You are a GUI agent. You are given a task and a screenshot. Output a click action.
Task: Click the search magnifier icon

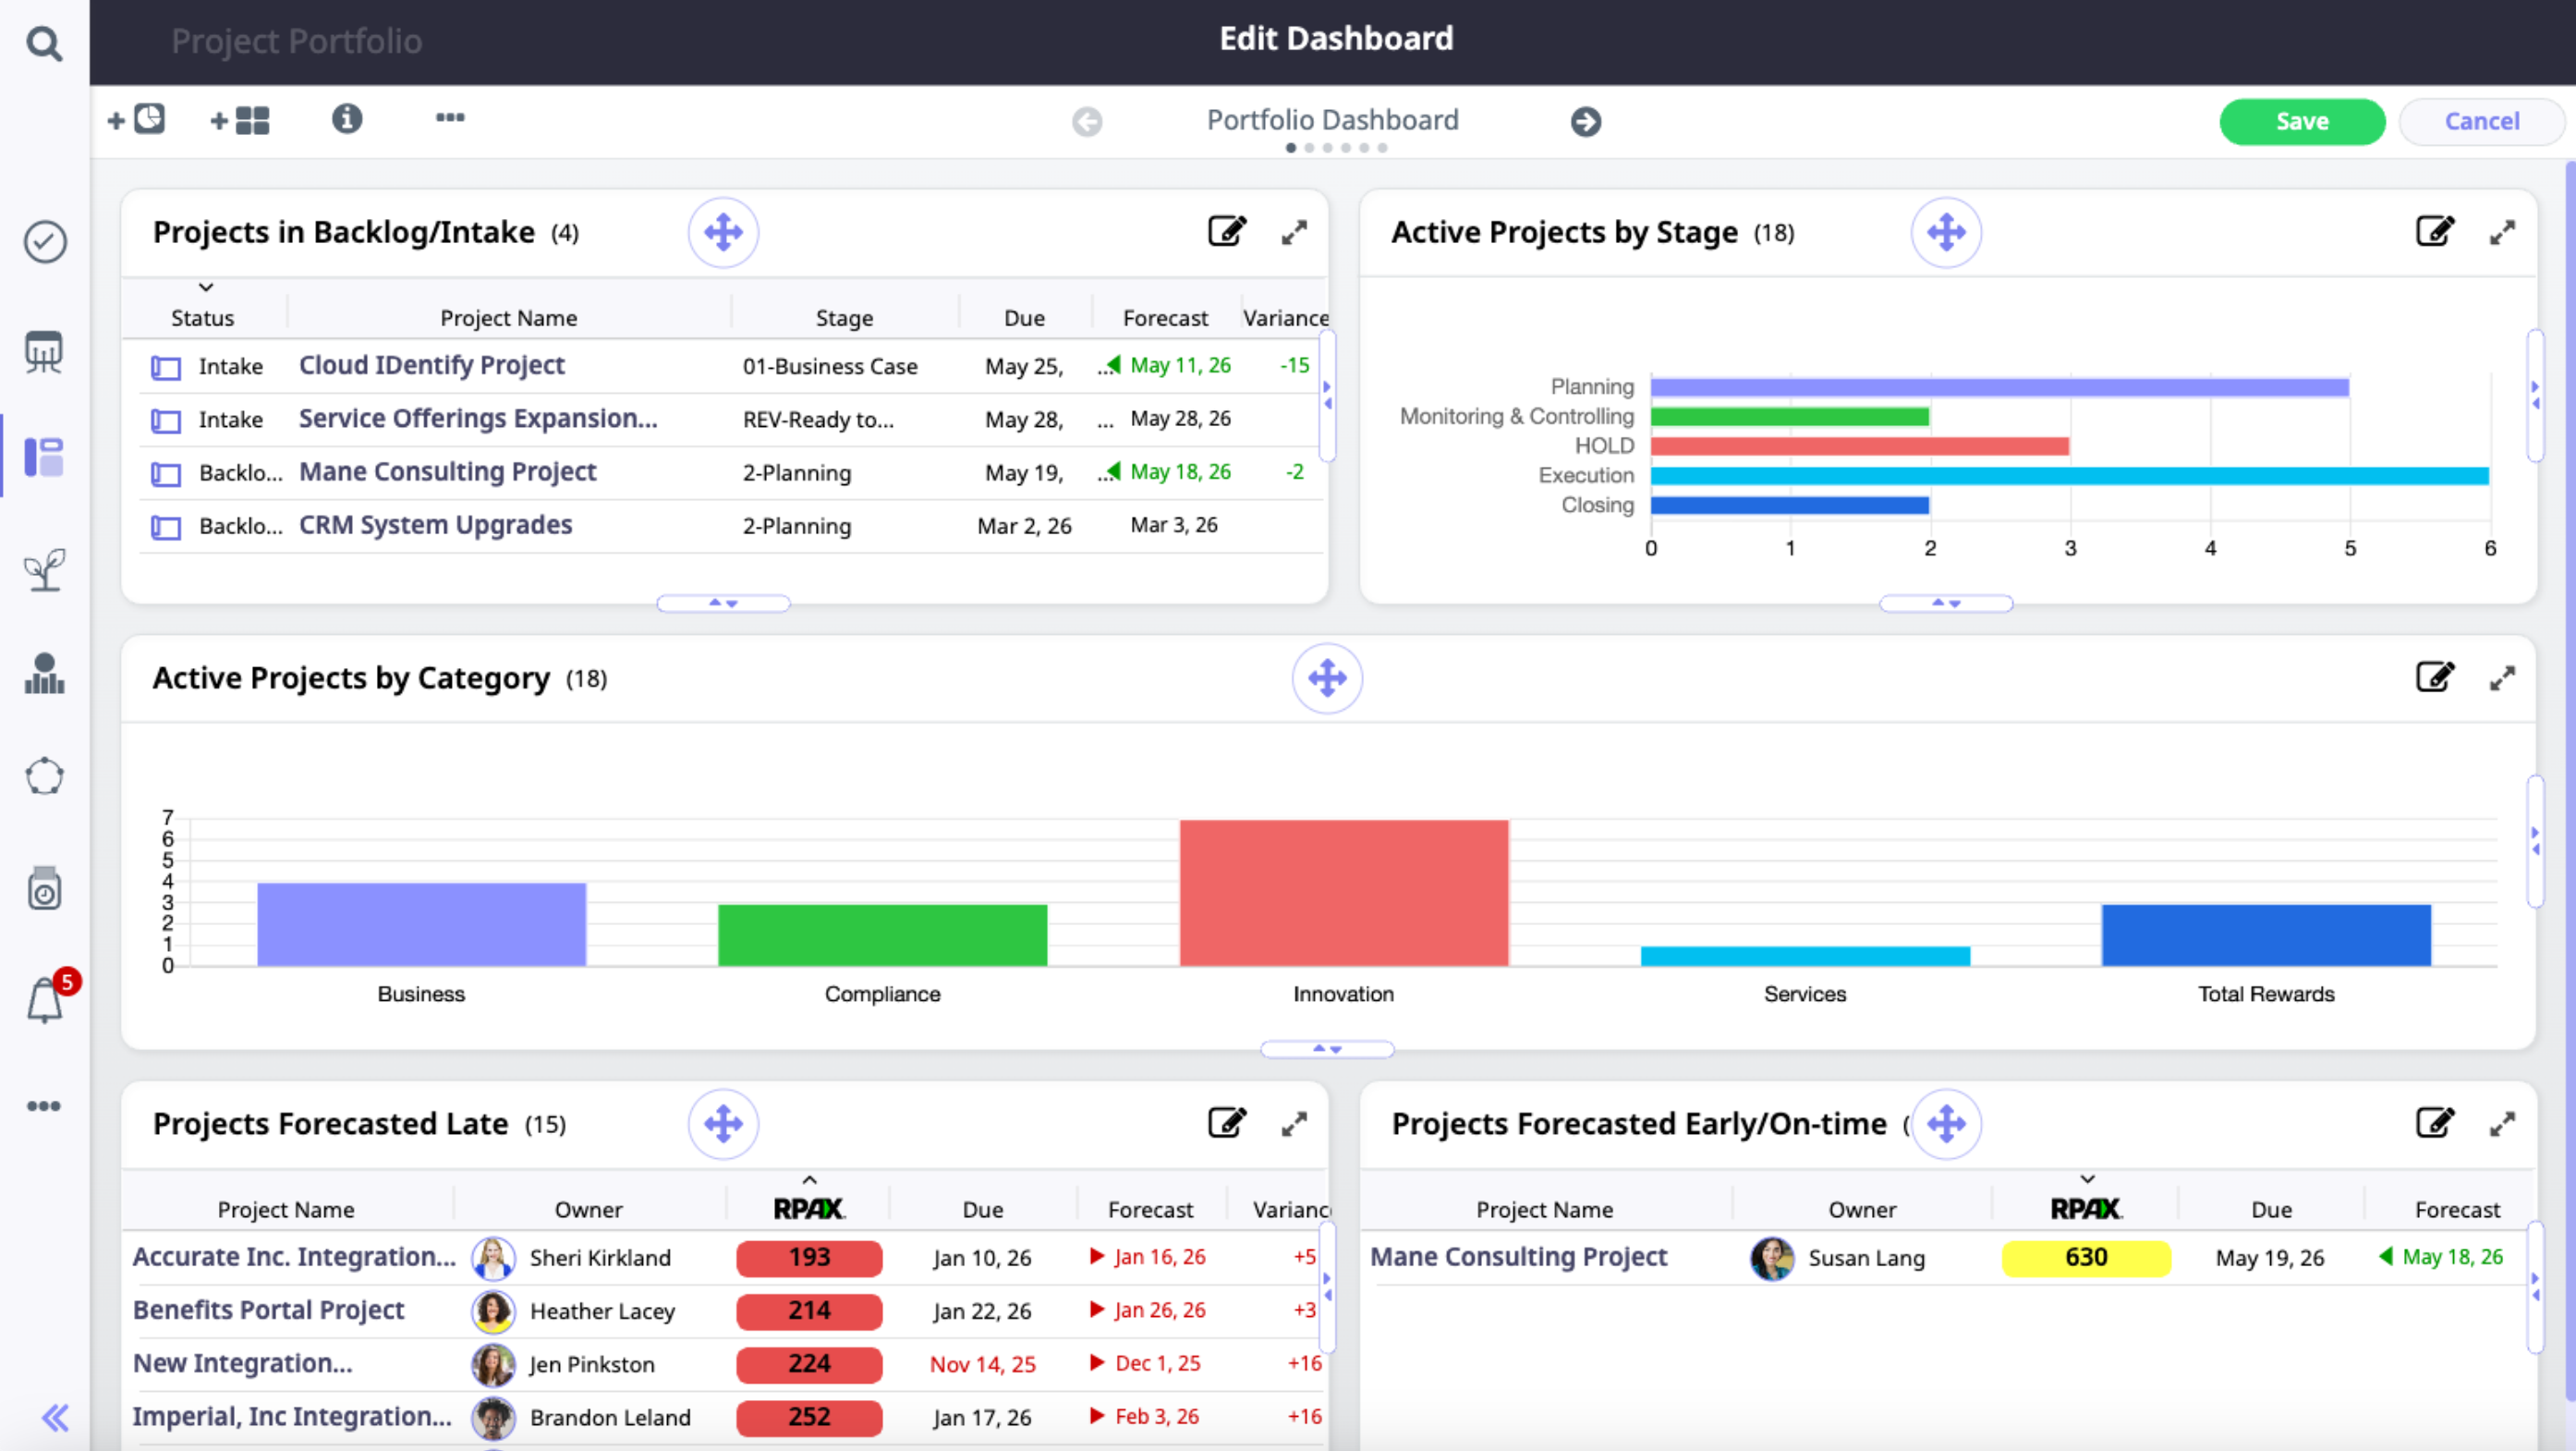point(43,43)
